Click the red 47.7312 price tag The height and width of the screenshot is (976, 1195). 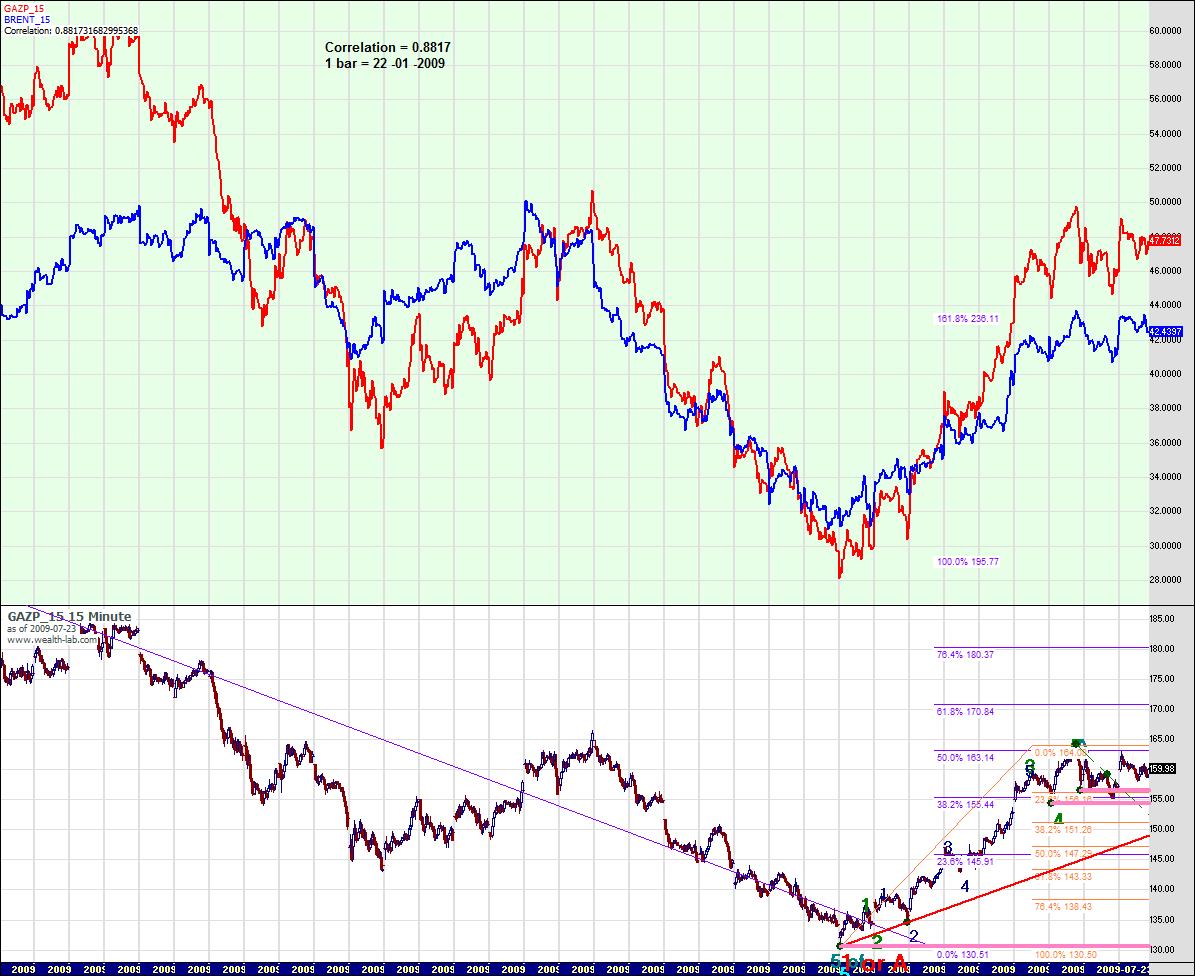(1165, 241)
